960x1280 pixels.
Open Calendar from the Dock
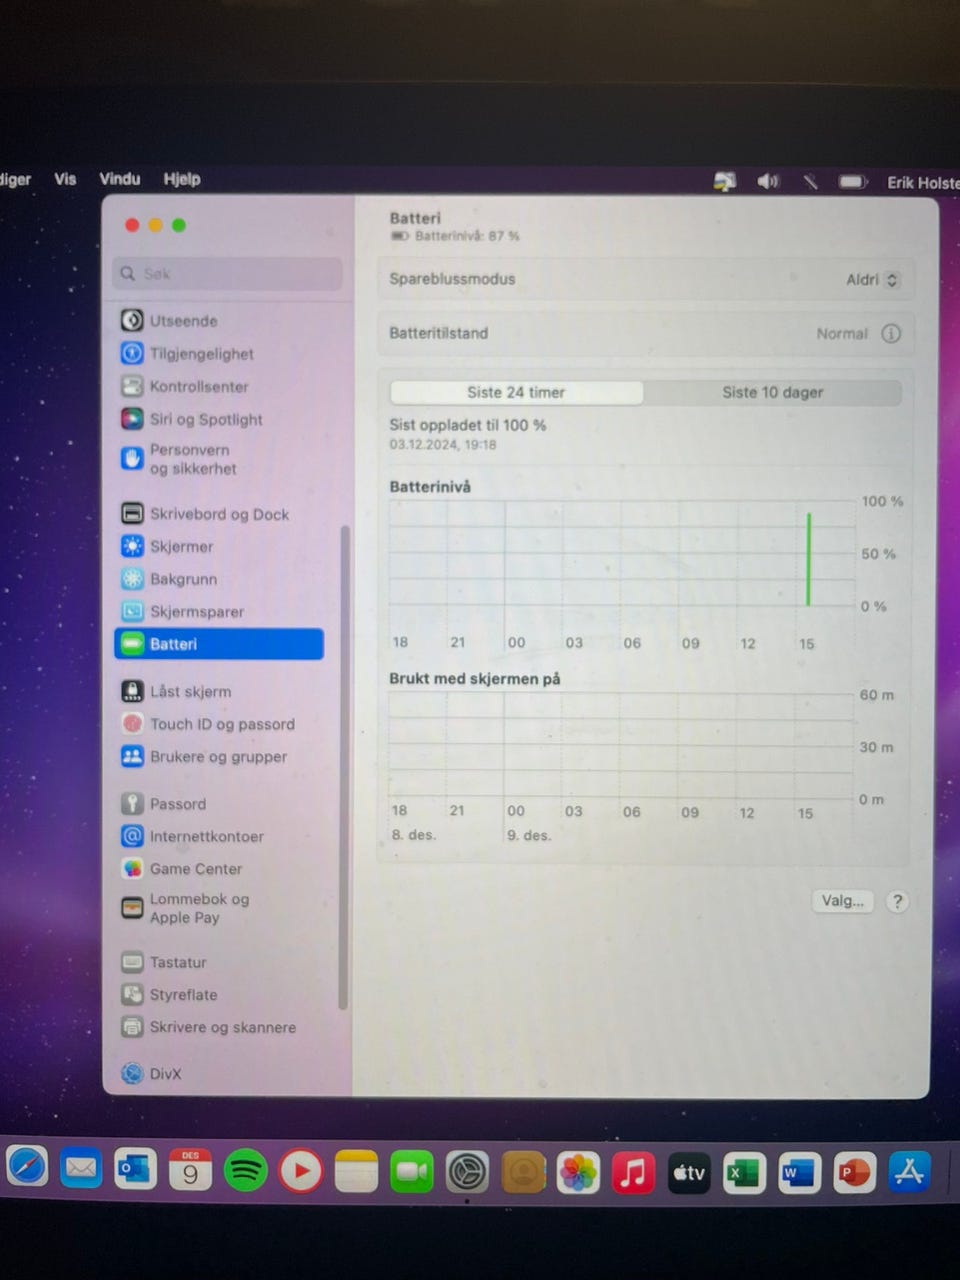190,1169
